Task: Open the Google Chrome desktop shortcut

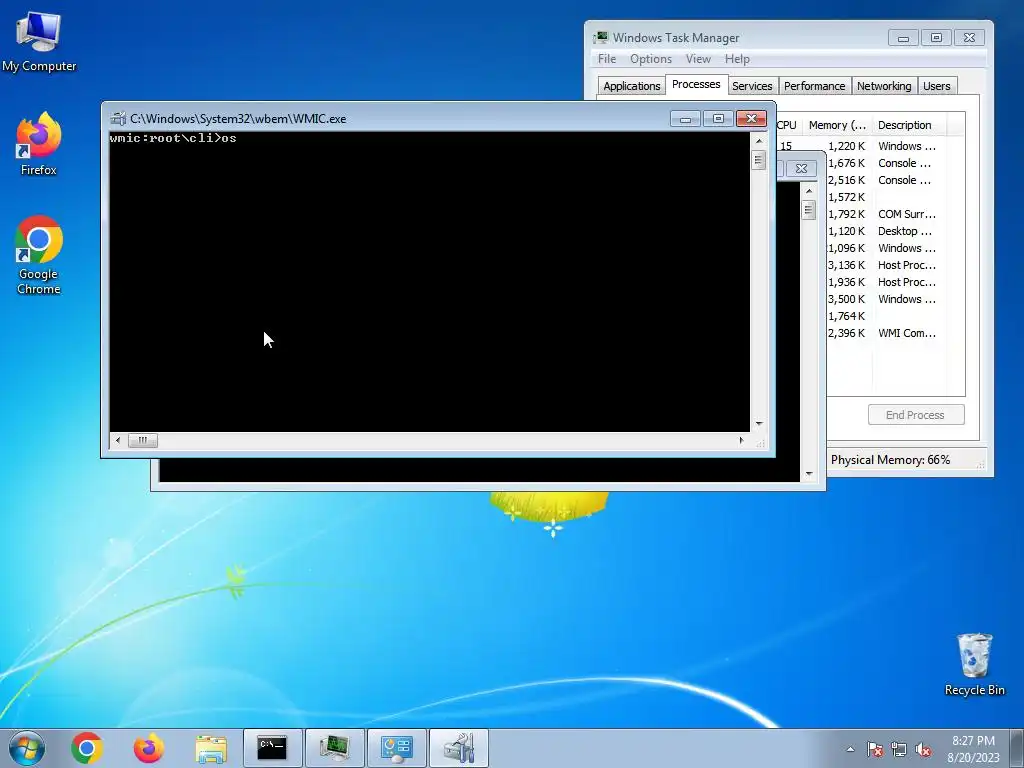Action: pyautogui.click(x=39, y=255)
